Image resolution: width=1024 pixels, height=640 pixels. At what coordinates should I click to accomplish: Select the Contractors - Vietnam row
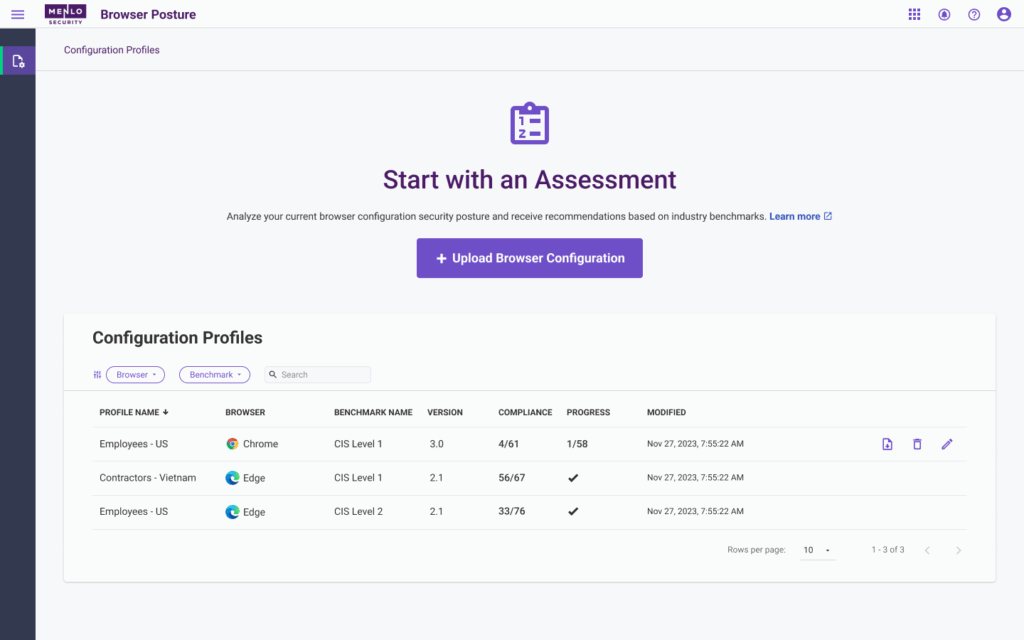coord(148,478)
